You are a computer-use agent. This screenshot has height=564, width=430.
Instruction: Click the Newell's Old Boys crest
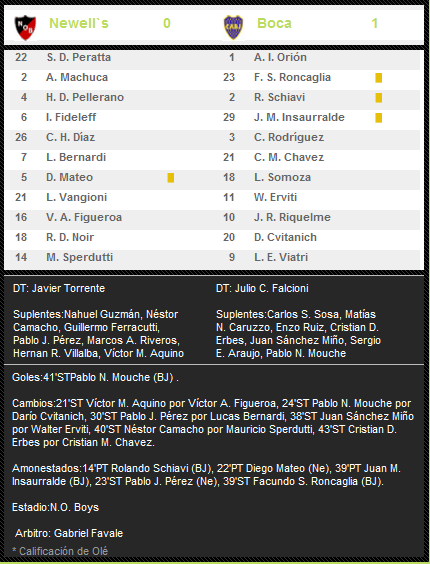(x=25, y=27)
